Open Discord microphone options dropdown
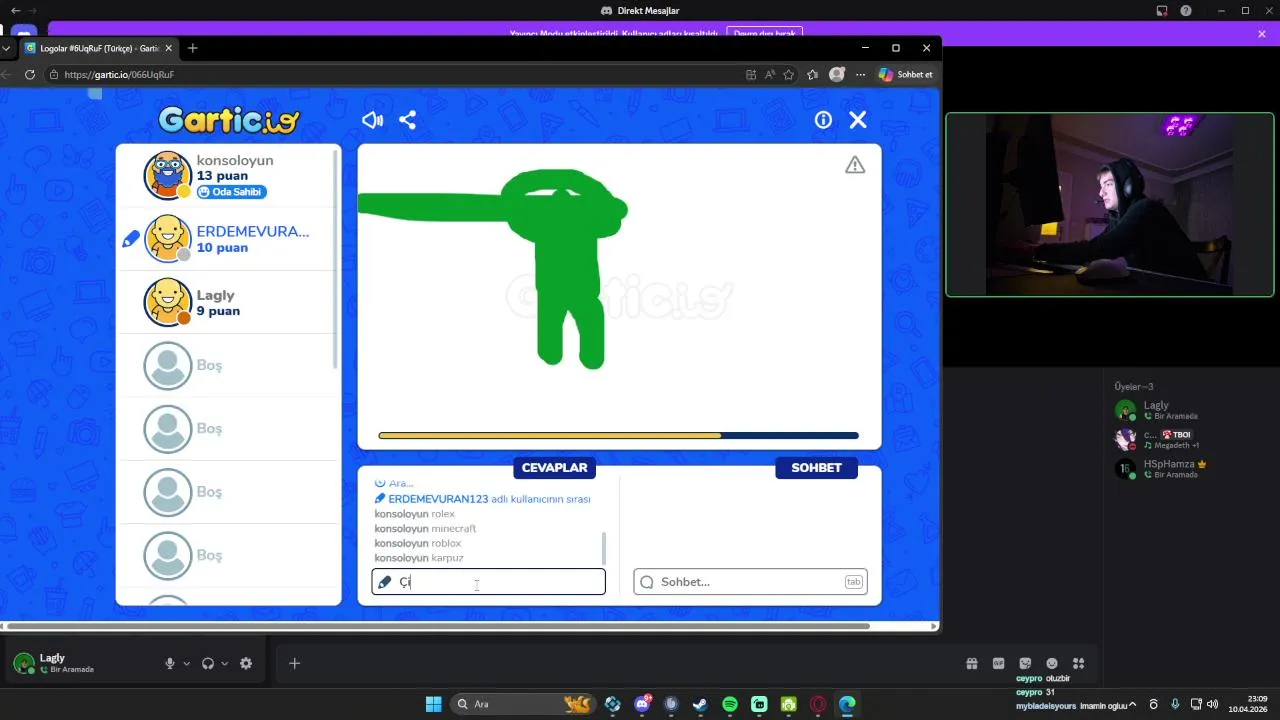Image resolution: width=1280 pixels, height=720 pixels. coord(187,663)
